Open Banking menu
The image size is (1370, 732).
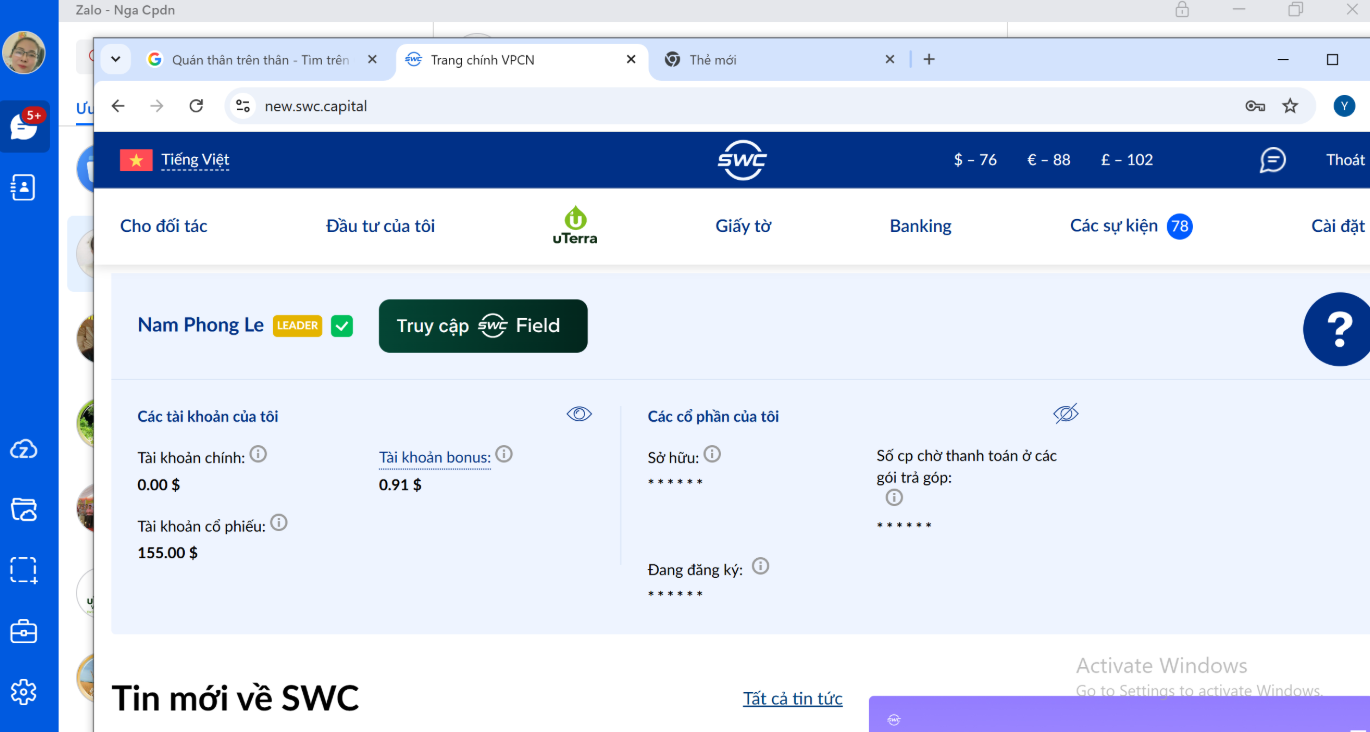point(920,226)
